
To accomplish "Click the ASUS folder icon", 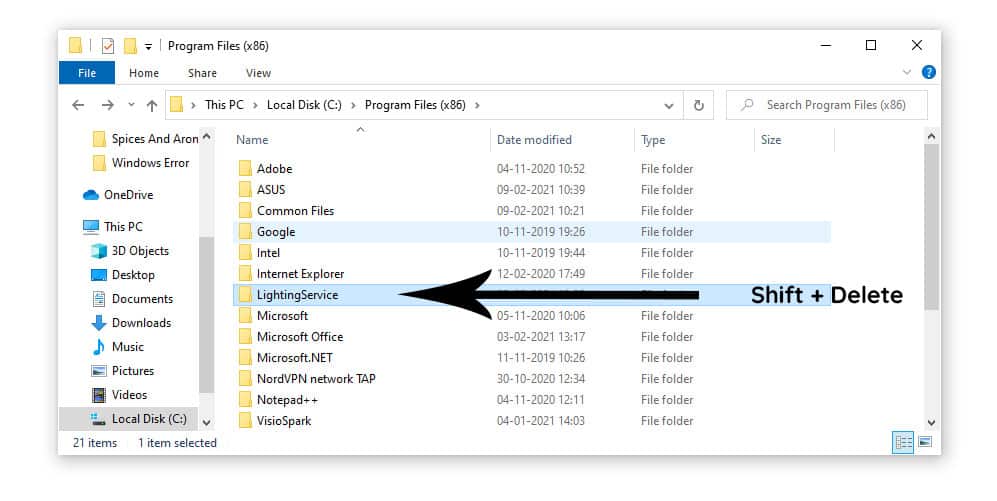I will point(245,189).
